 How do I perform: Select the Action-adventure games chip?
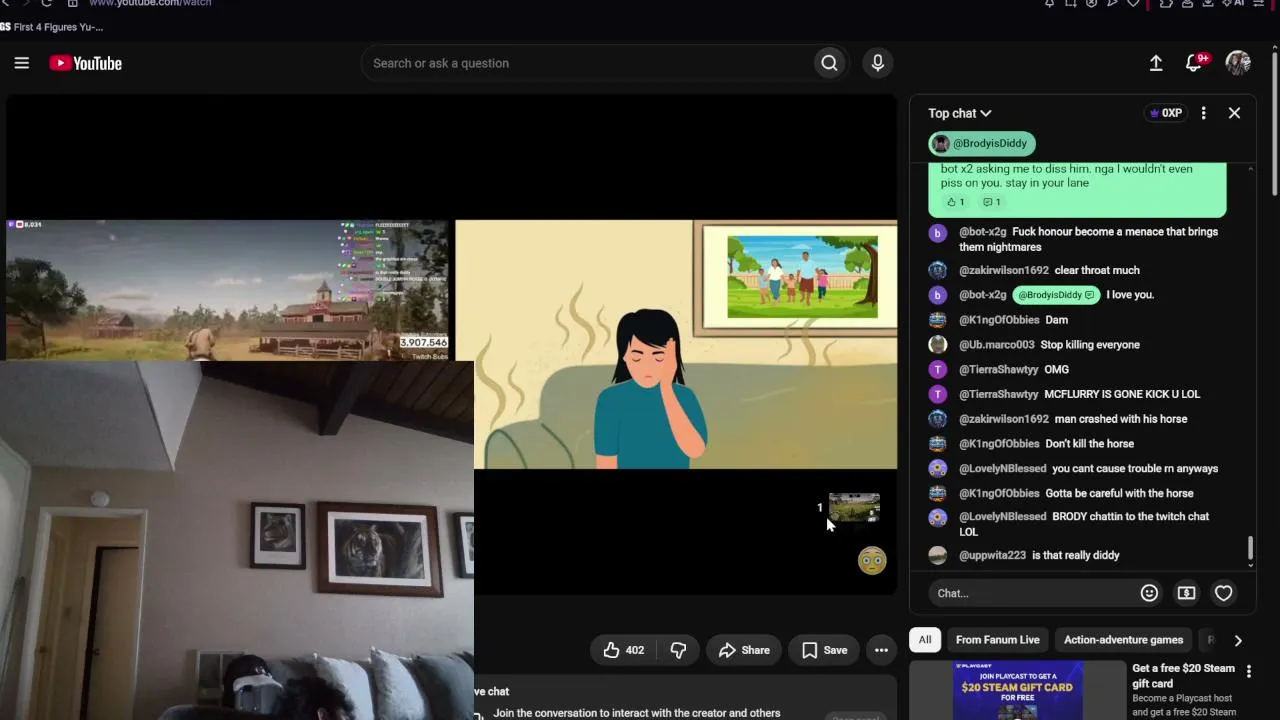[x=1123, y=640]
